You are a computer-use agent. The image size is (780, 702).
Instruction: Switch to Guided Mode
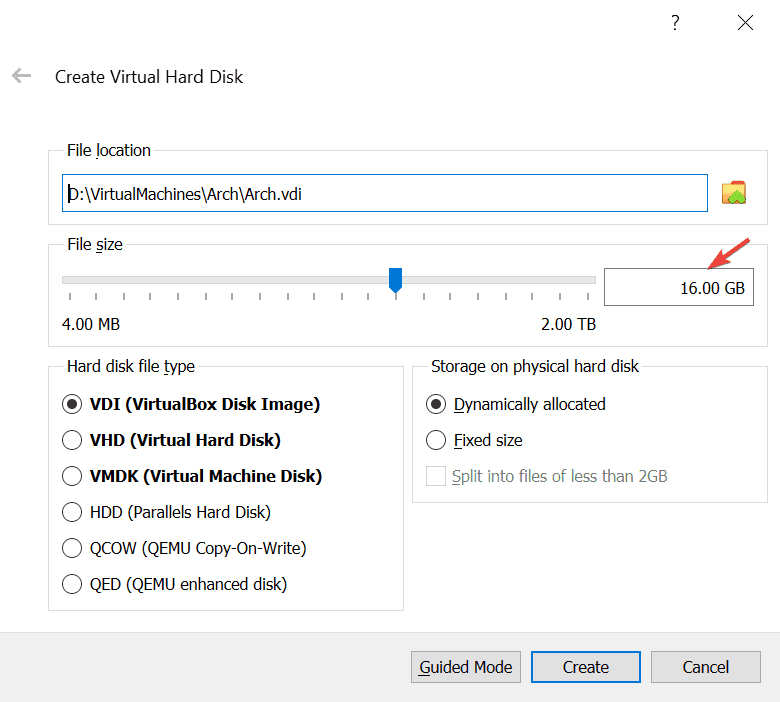coord(466,667)
